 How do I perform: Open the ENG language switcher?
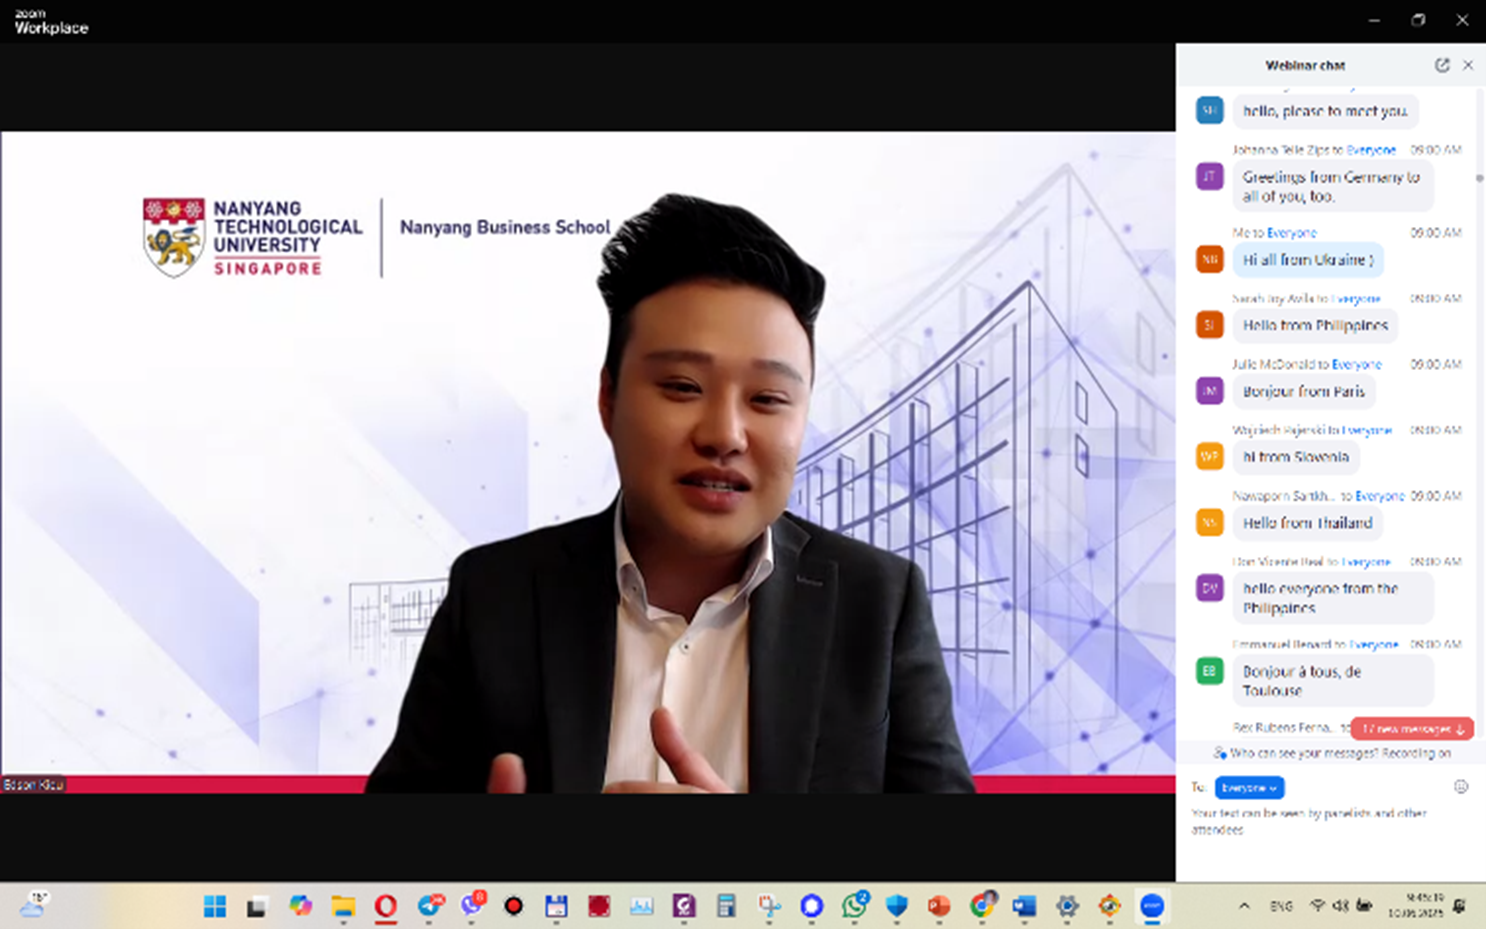[1281, 906]
